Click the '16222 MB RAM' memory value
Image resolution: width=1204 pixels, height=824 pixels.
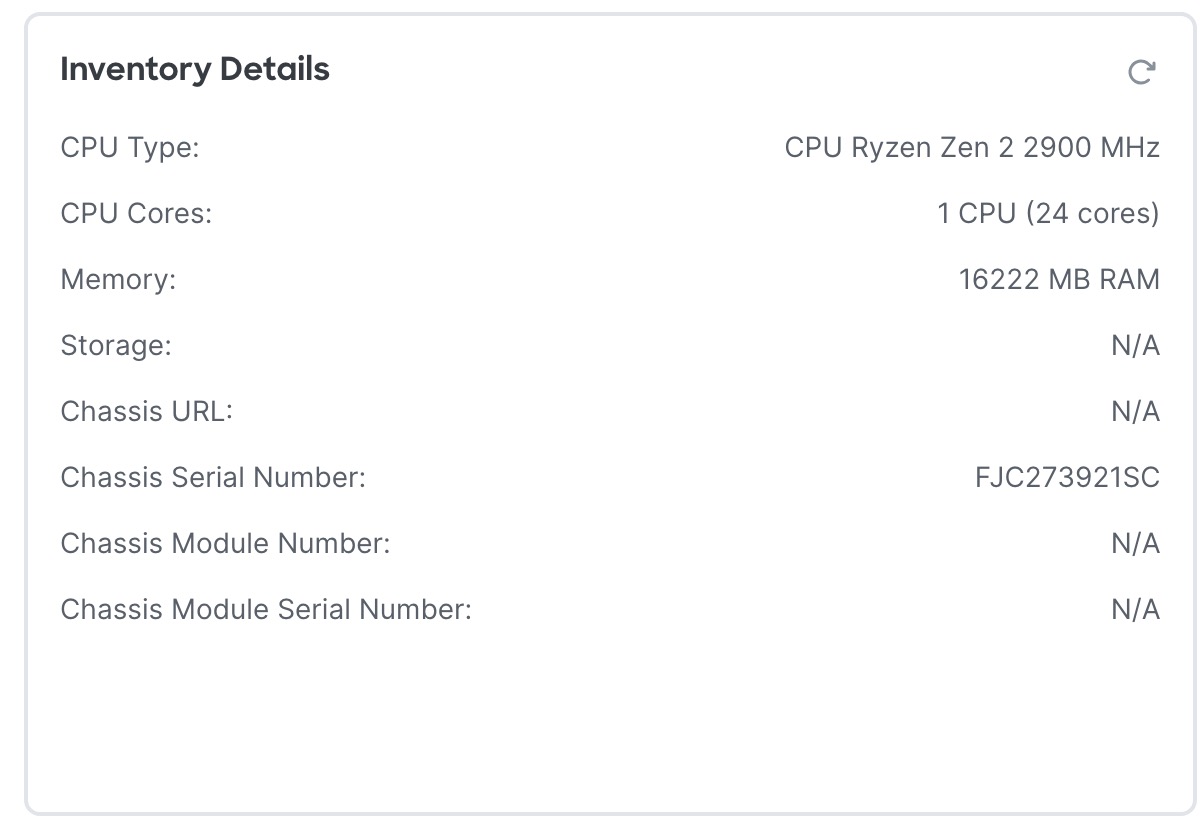pyautogui.click(x=1059, y=280)
